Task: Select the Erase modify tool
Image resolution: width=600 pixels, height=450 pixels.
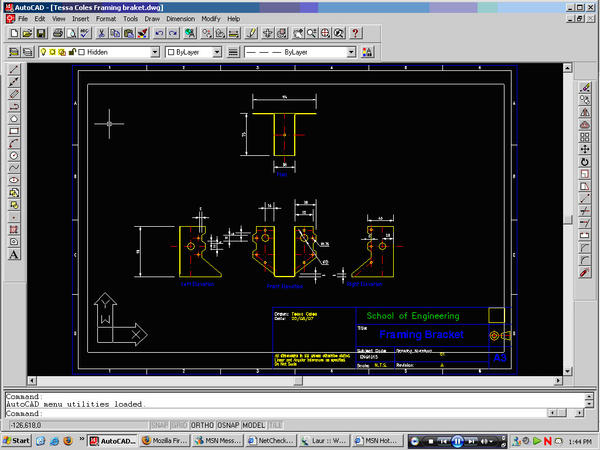Action: pyautogui.click(x=584, y=88)
